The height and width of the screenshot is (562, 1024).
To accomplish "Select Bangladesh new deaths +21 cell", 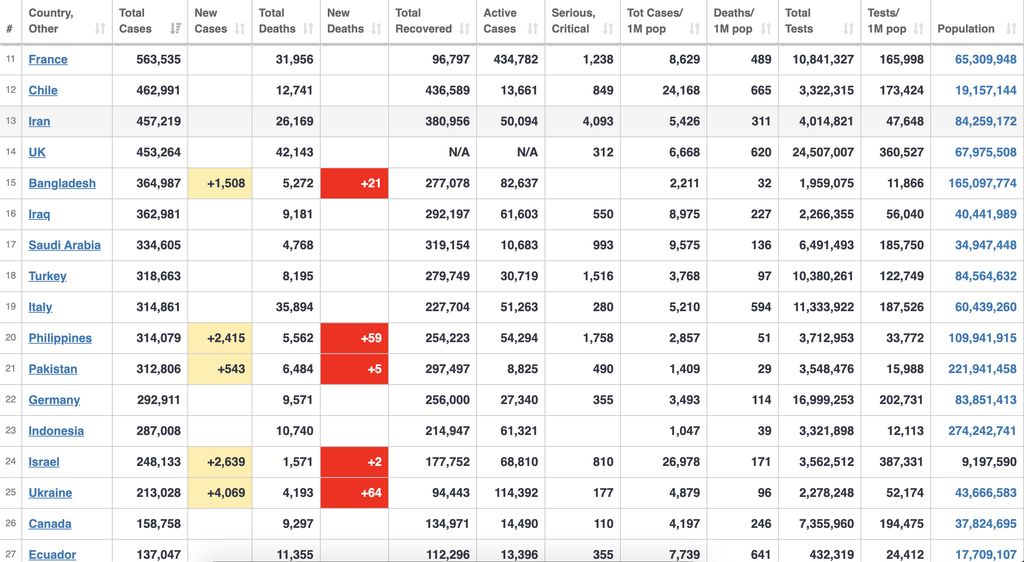I will (x=355, y=183).
